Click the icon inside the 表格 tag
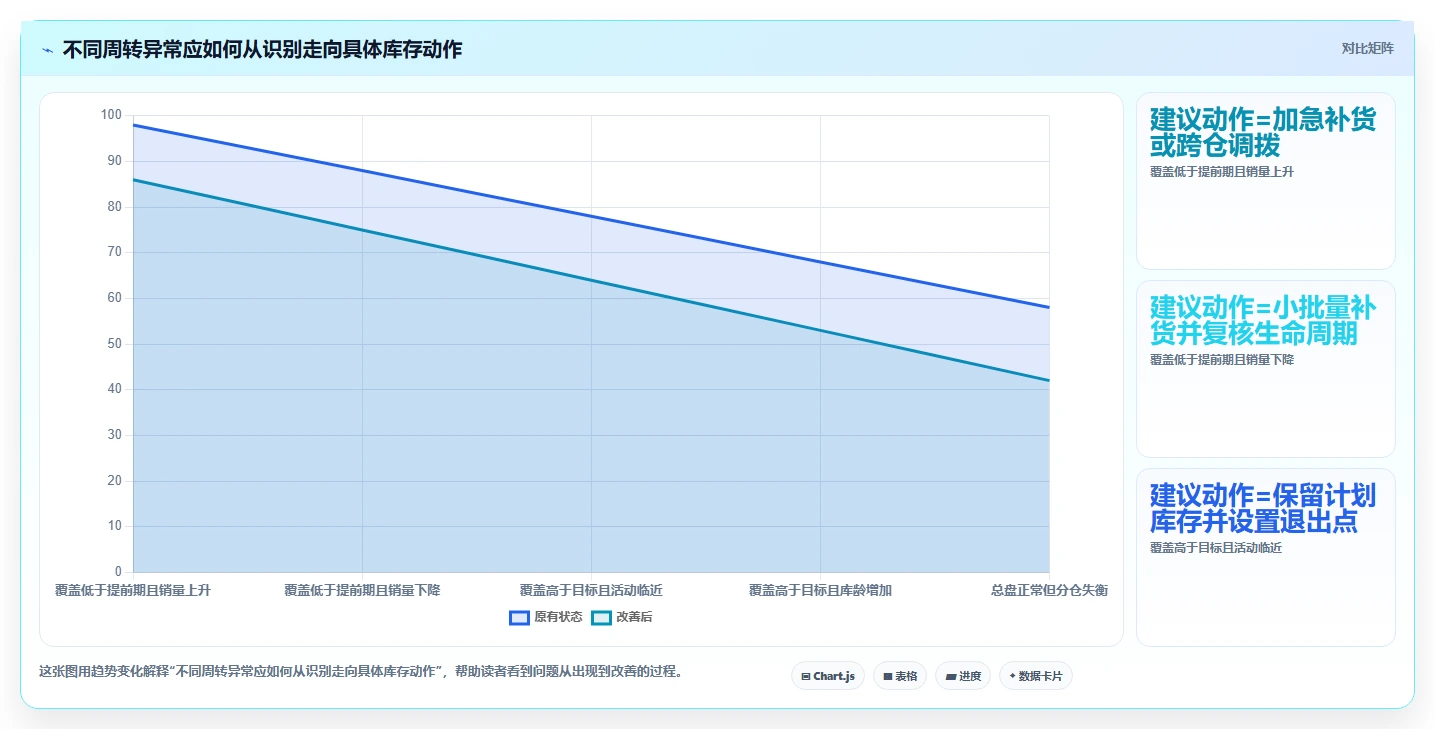Screen dimensions: 1435x729 (887, 677)
